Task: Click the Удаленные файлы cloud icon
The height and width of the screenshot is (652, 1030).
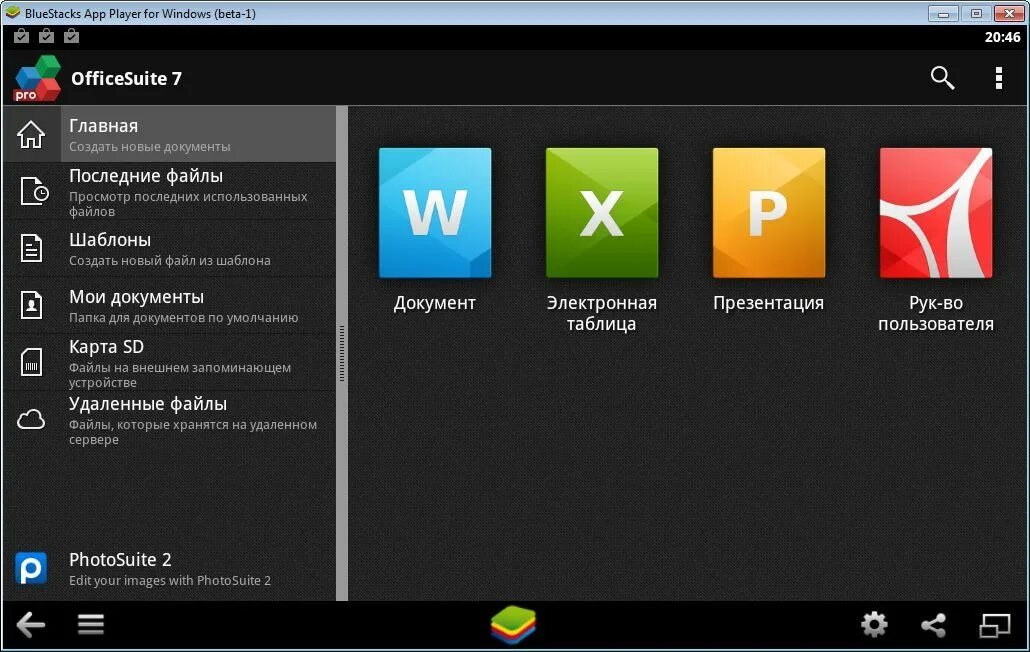Action: 31,419
